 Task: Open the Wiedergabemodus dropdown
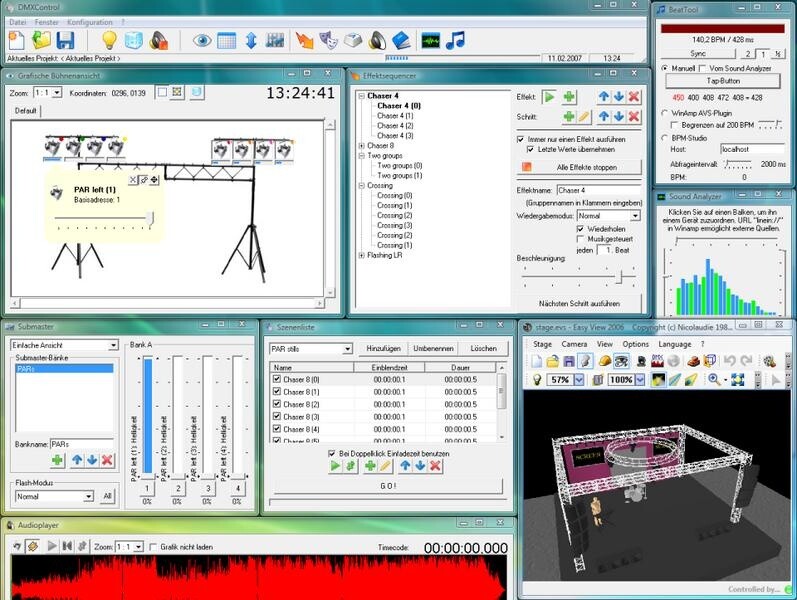[635, 215]
